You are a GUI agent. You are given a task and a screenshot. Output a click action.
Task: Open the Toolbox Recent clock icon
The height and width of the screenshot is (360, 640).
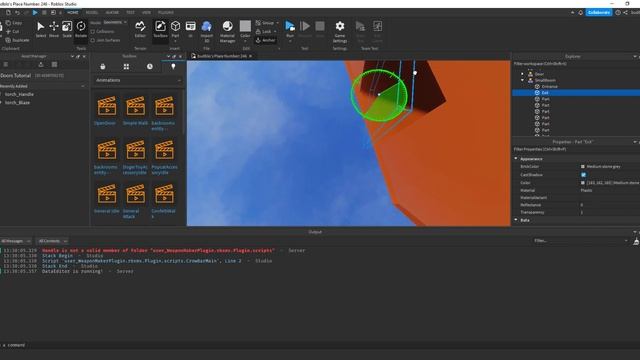[150, 67]
